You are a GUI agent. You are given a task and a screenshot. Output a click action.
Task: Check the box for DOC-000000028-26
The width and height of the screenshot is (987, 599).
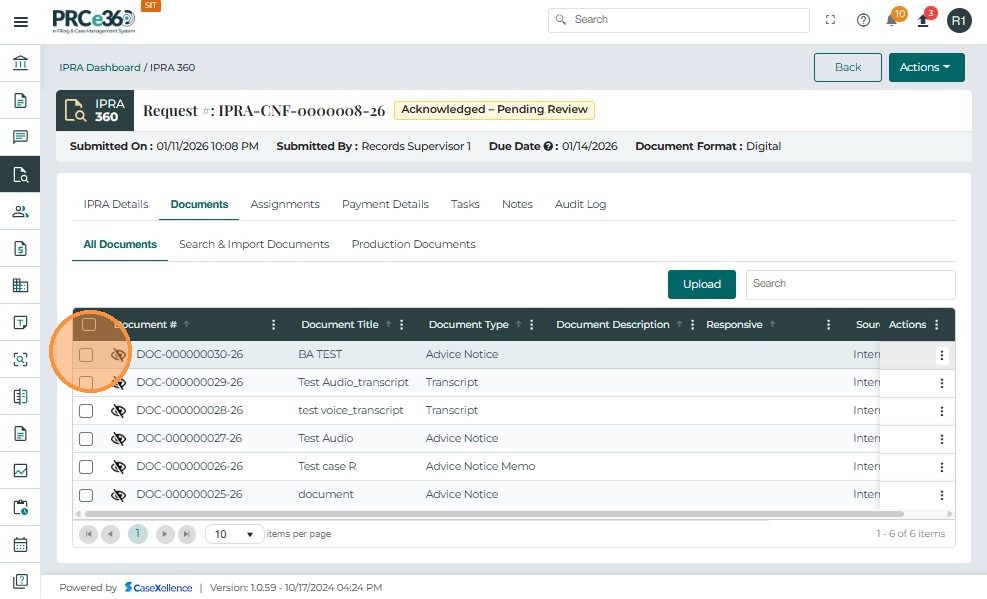(x=86, y=411)
